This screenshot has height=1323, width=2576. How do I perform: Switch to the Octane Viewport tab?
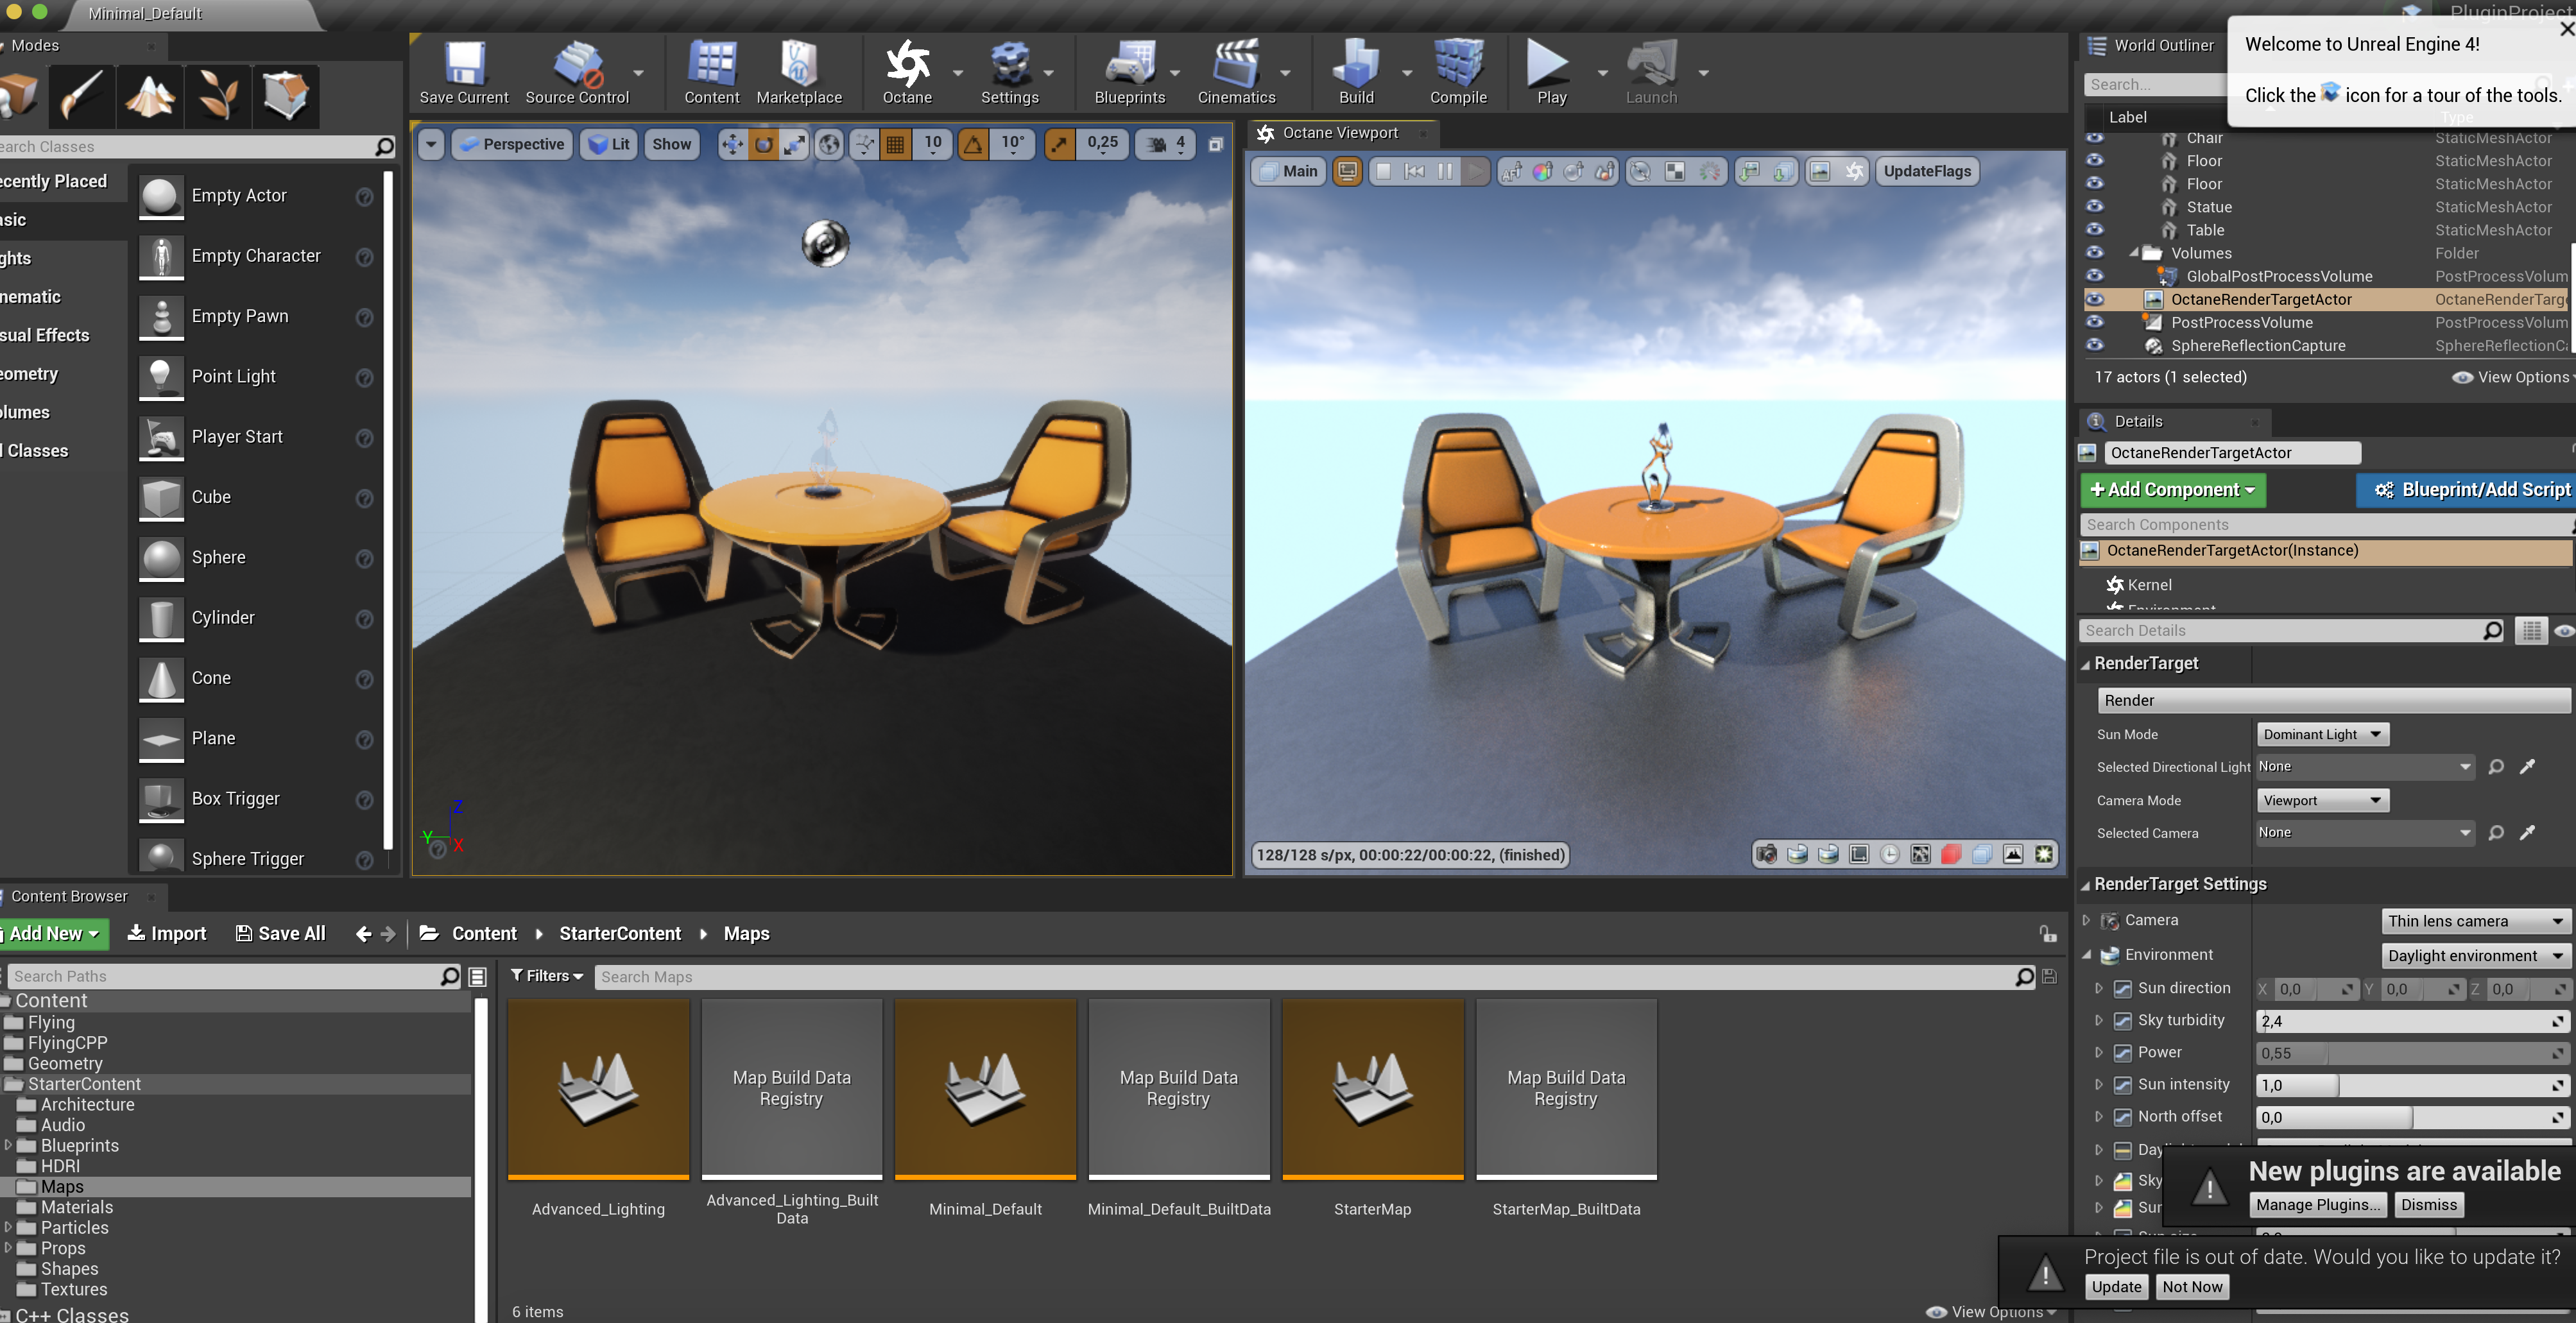[x=1339, y=133]
